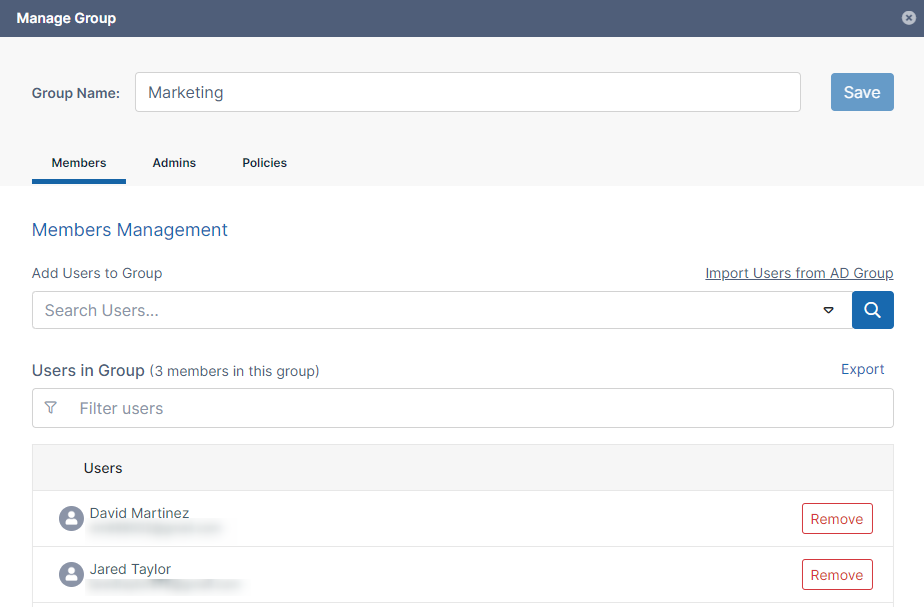
Task: Expand the Search Users dropdown arrow
Action: 828,310
